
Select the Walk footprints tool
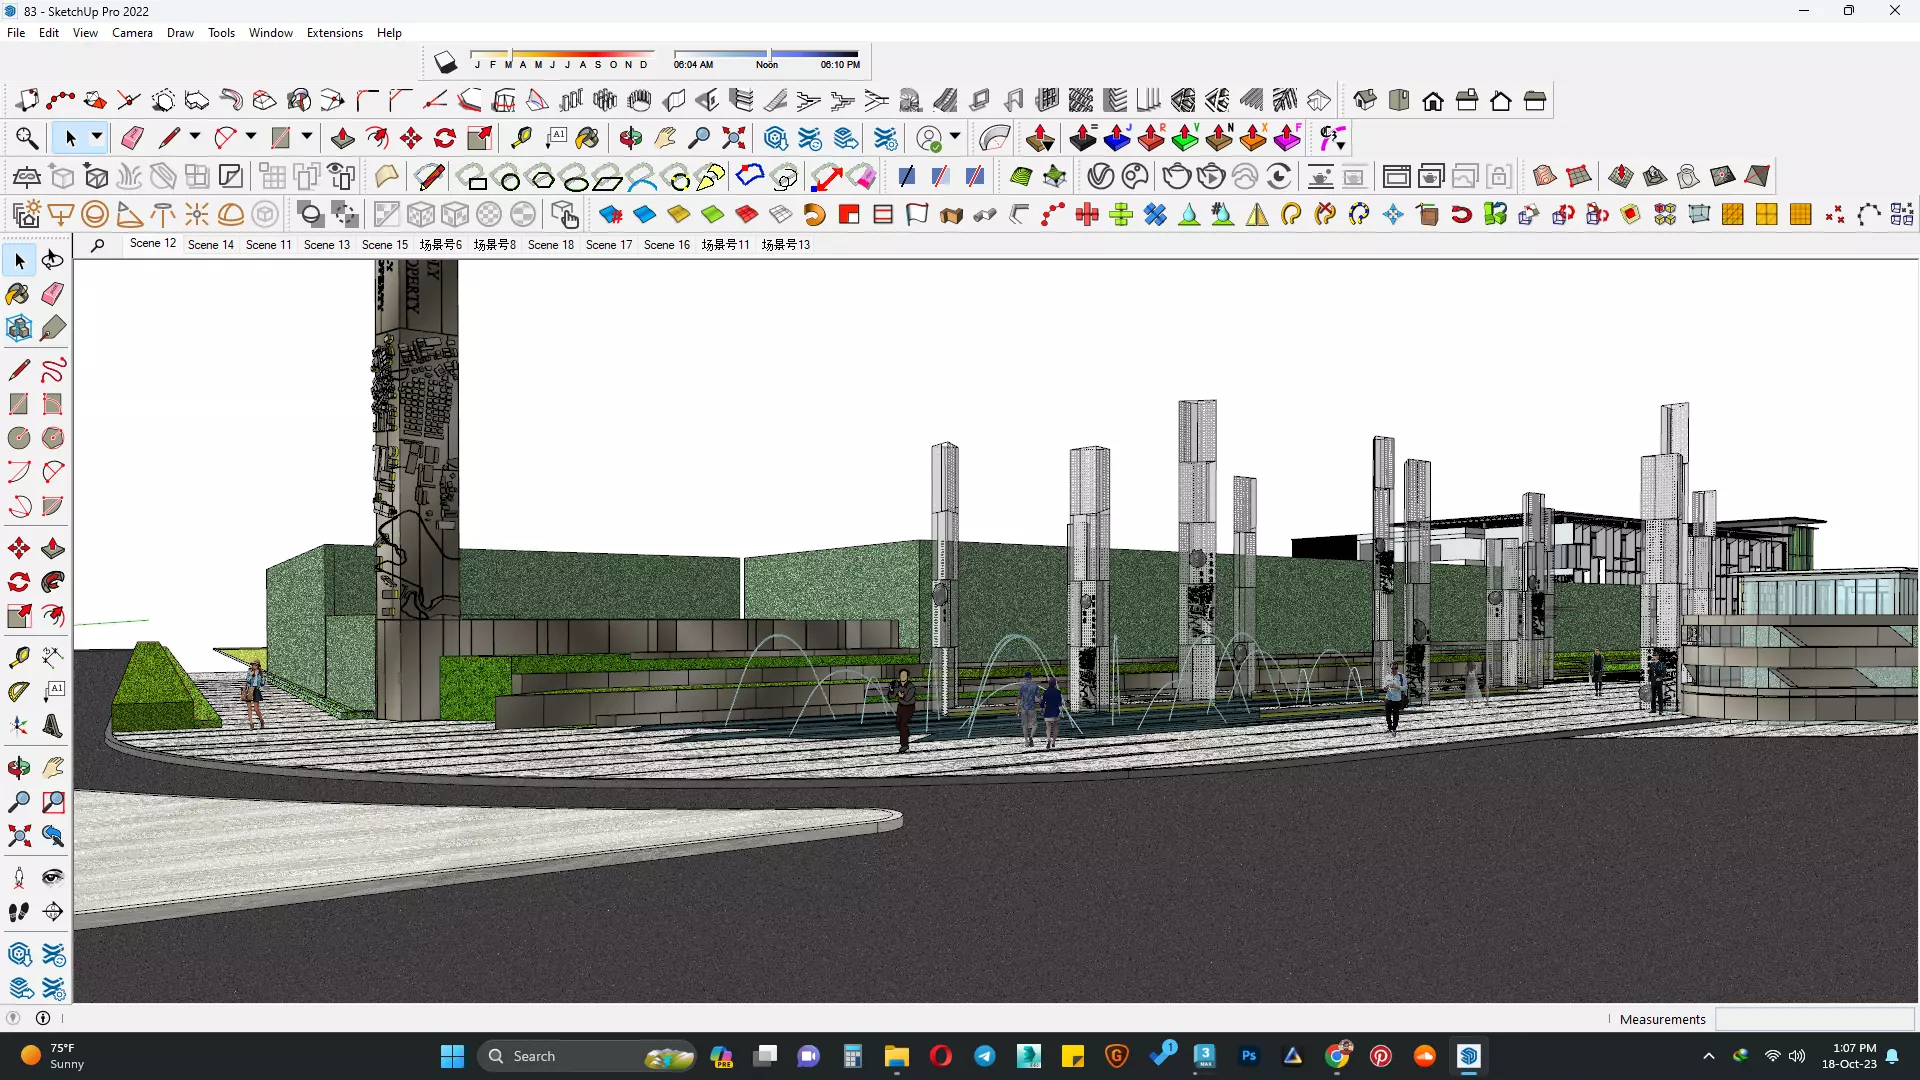[x=18, y=912]
